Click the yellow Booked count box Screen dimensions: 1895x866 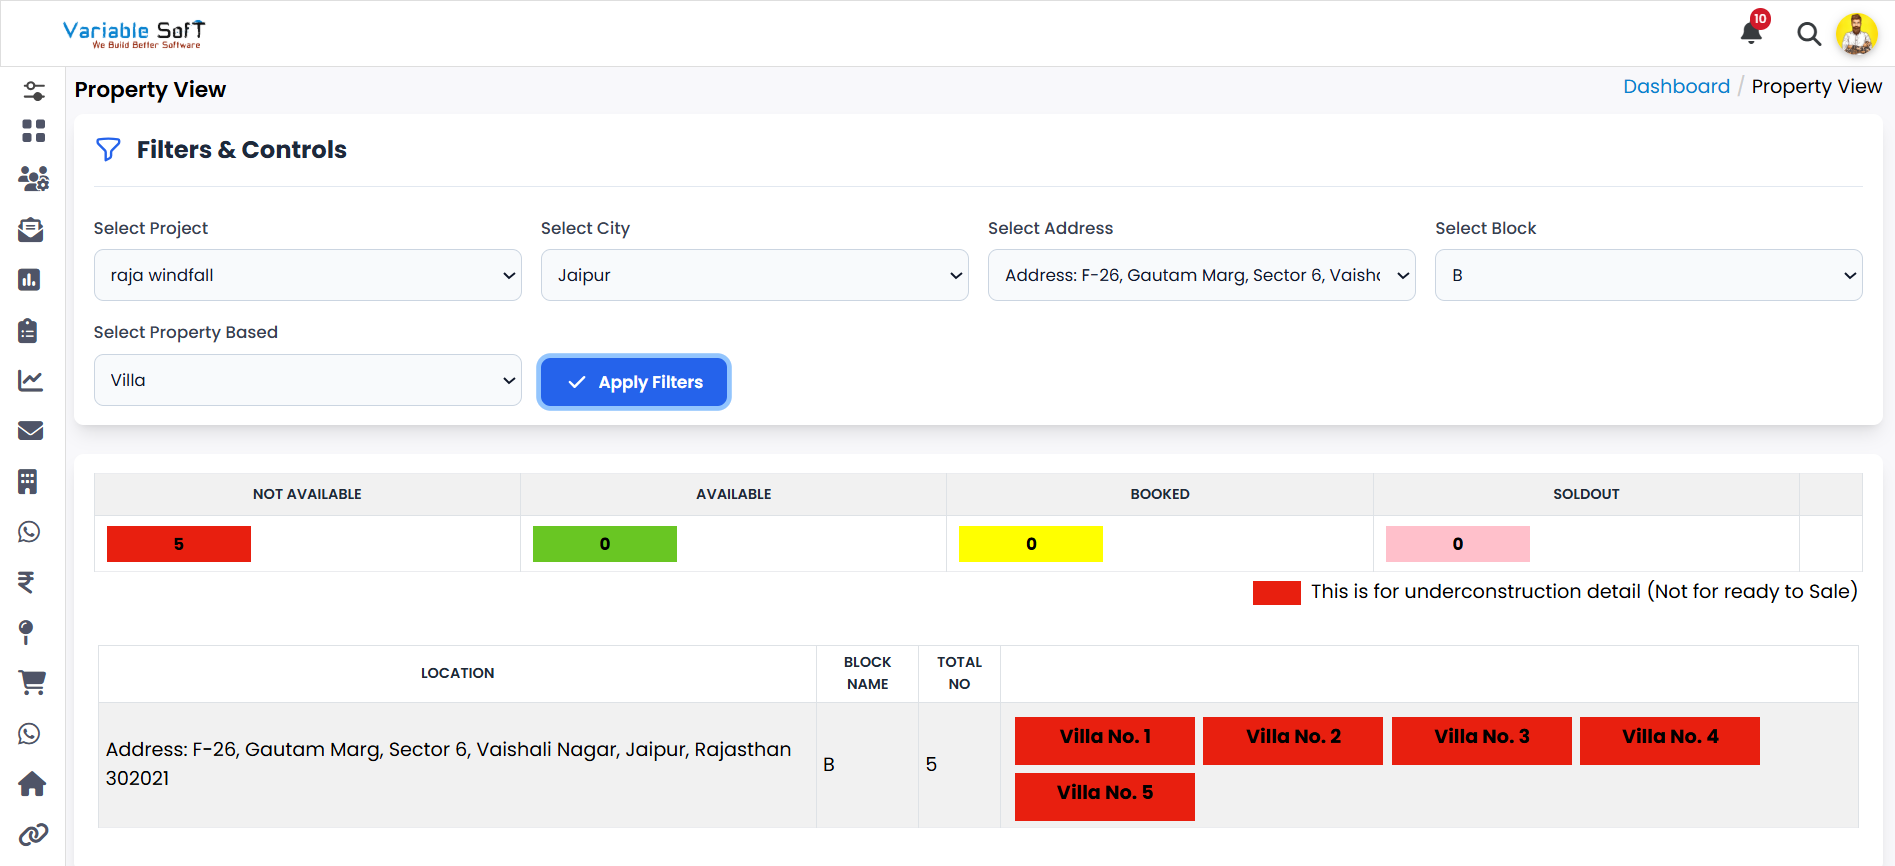click(x=1031, y=544)
